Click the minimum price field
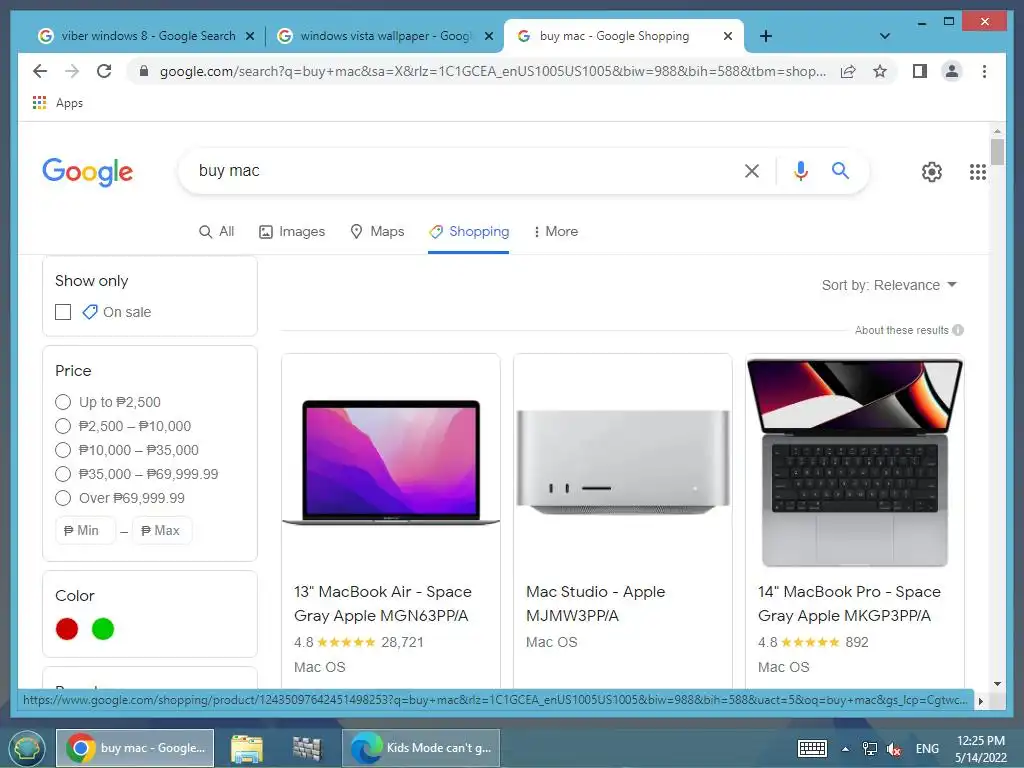 (x=86, y=530)
